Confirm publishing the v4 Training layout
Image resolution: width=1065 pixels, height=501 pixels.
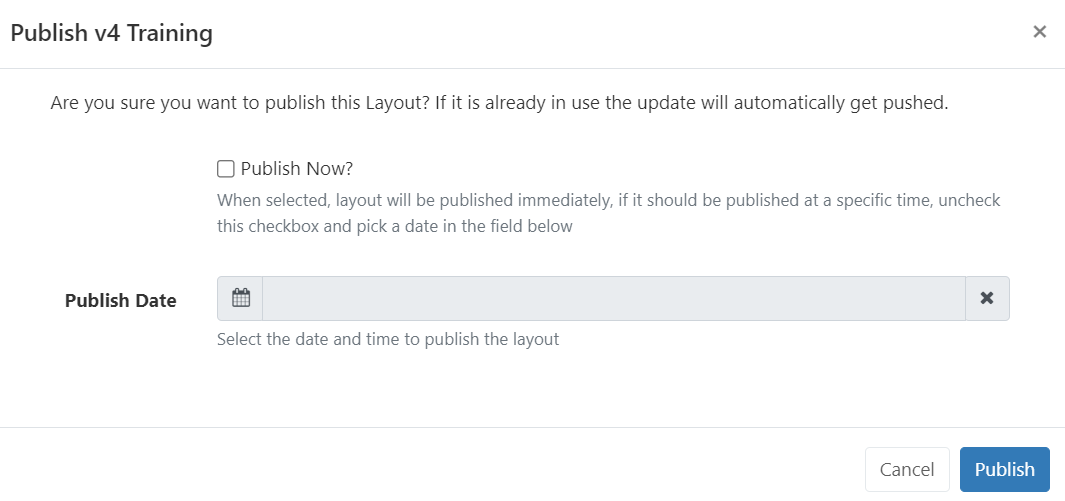click(x=1004, y=469)
